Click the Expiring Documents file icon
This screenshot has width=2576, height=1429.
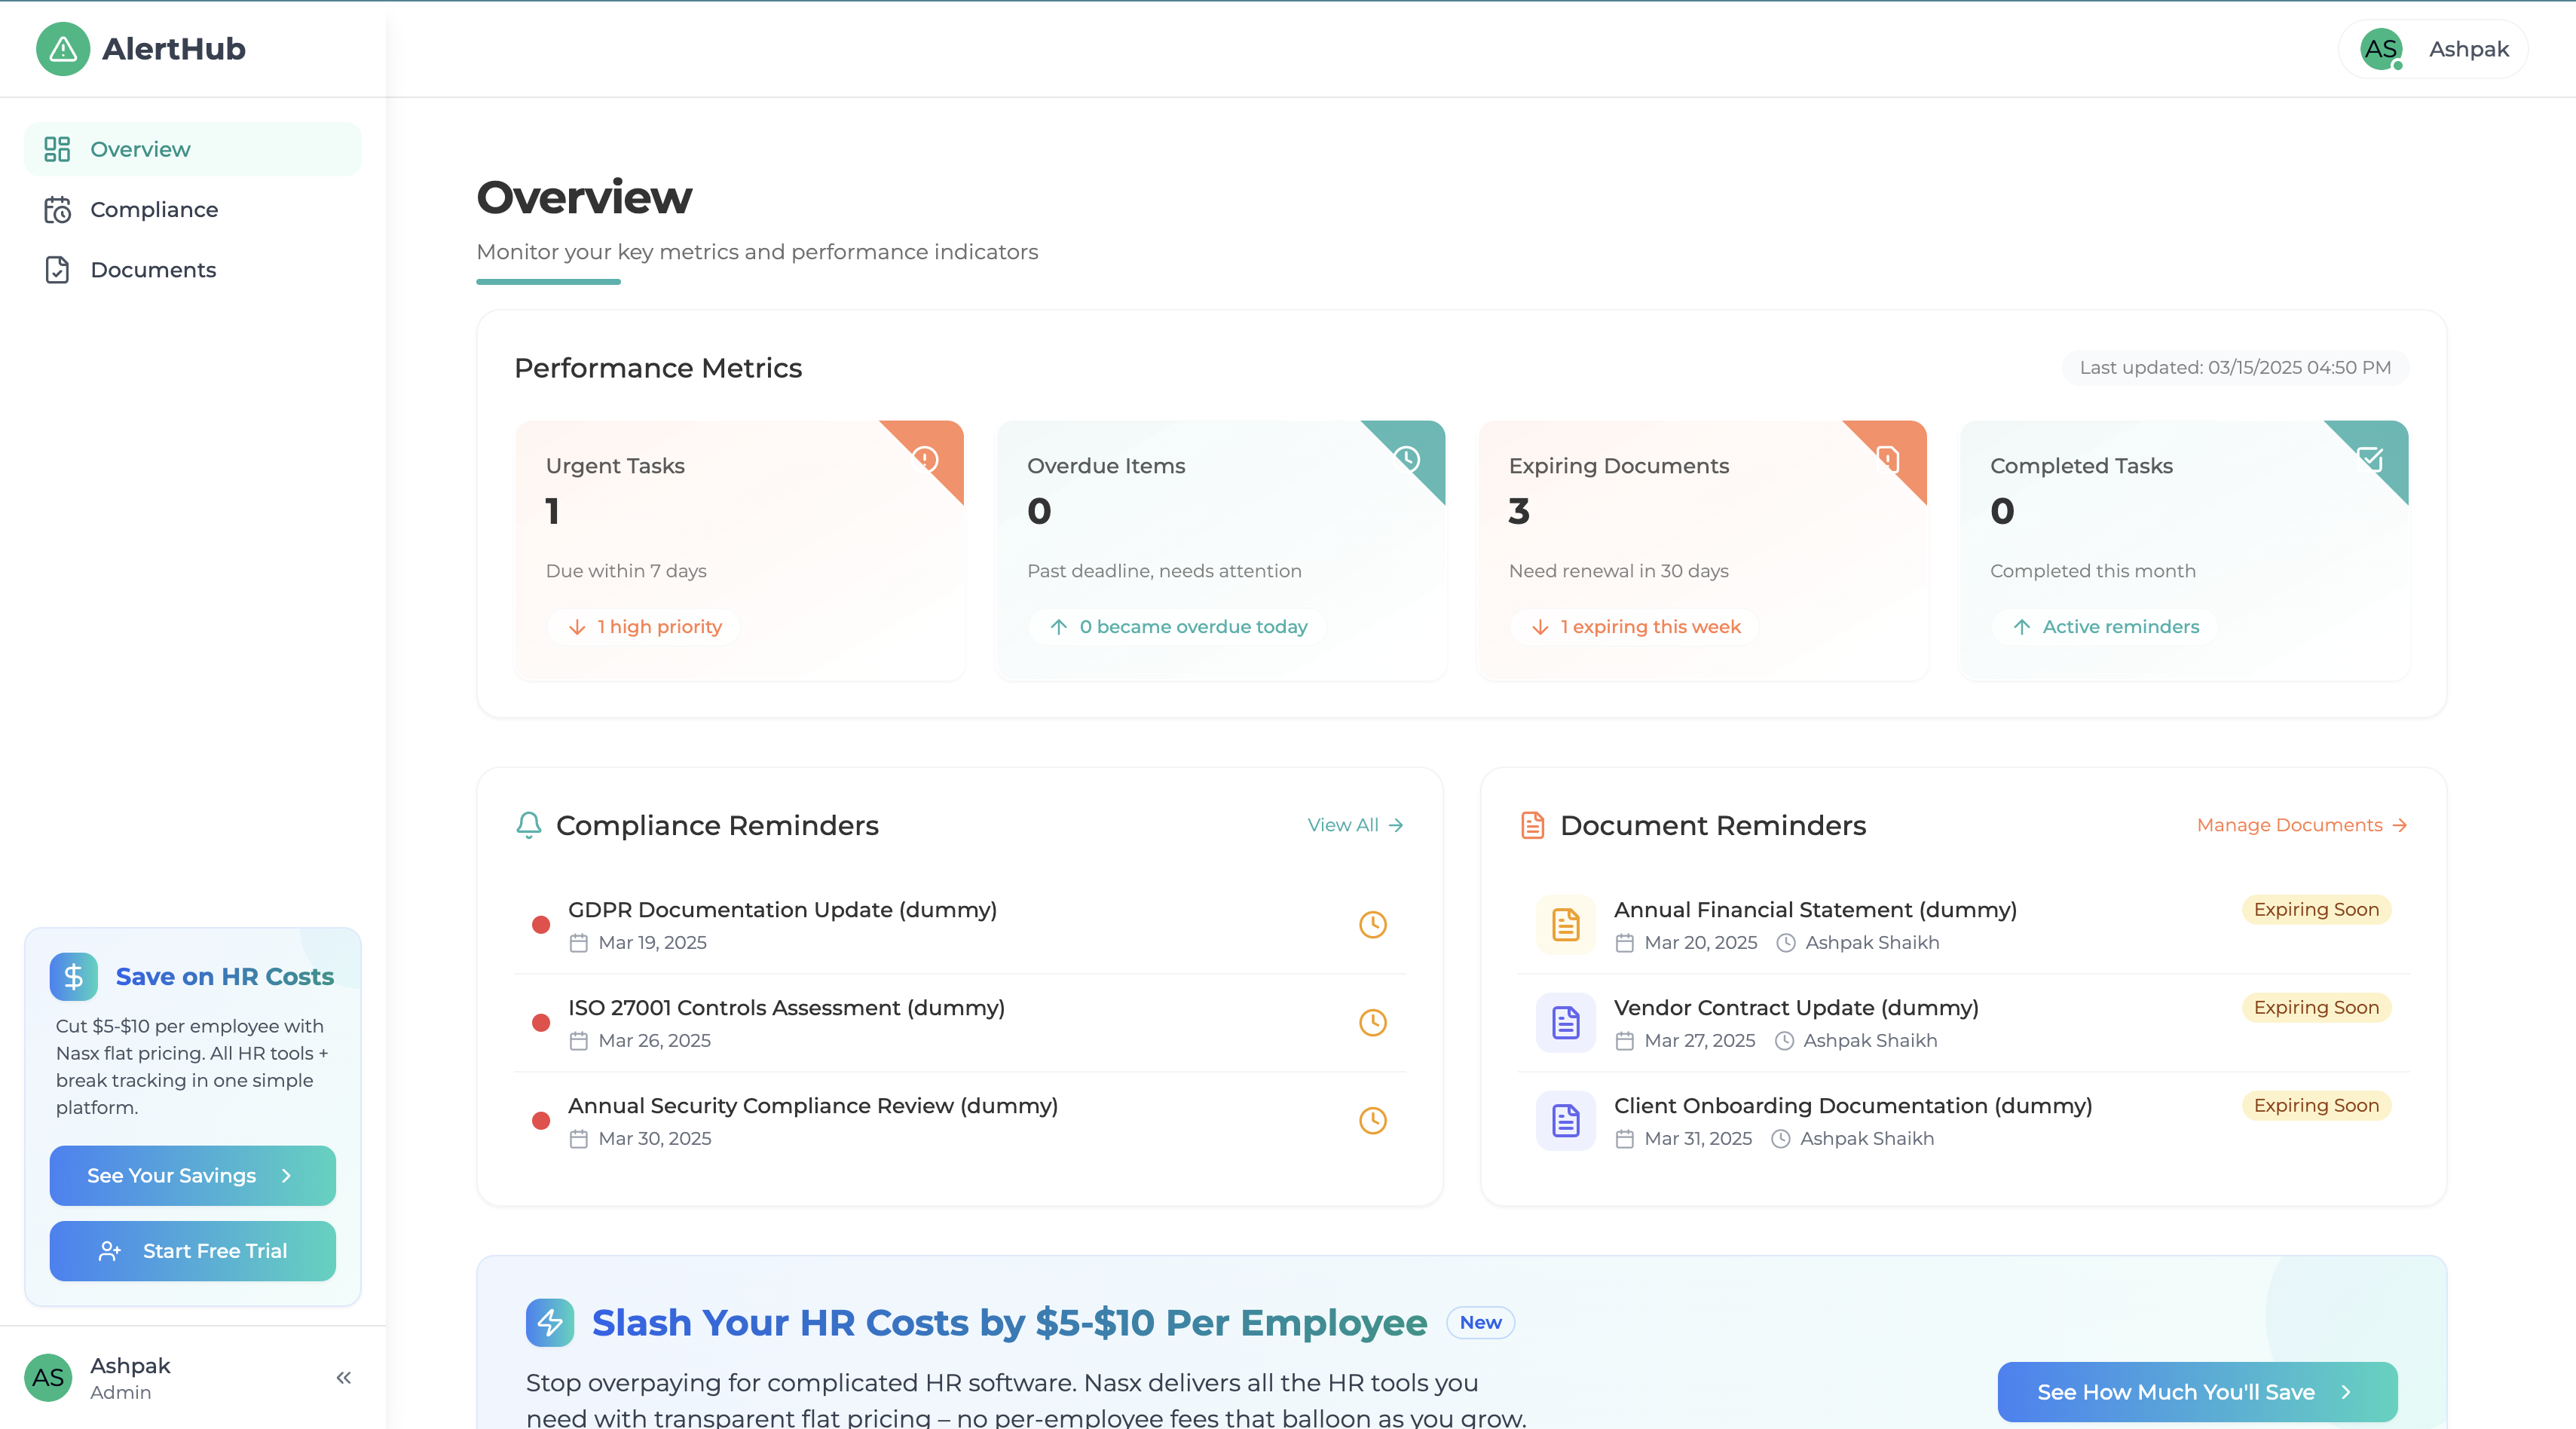click(1888, 459)
